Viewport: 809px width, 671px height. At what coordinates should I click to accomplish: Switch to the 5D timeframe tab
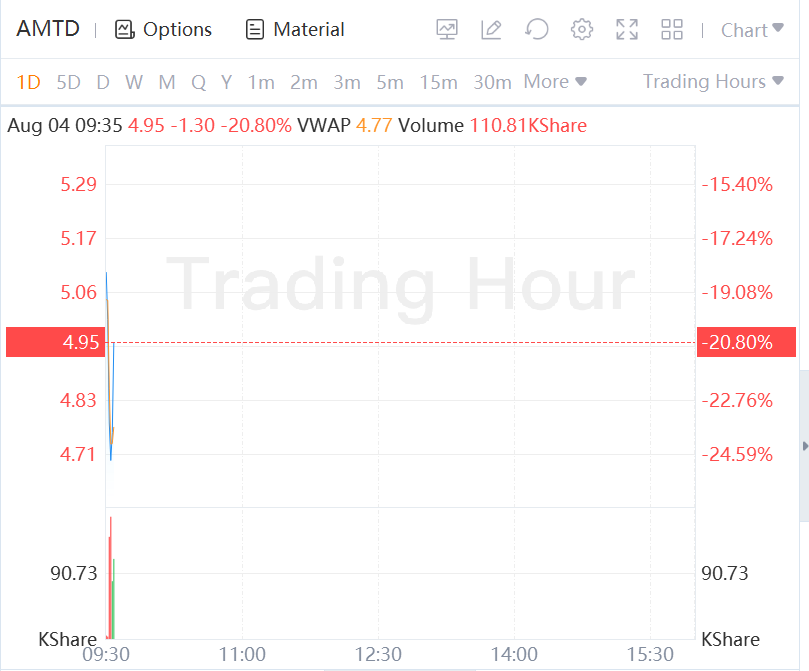69,82
